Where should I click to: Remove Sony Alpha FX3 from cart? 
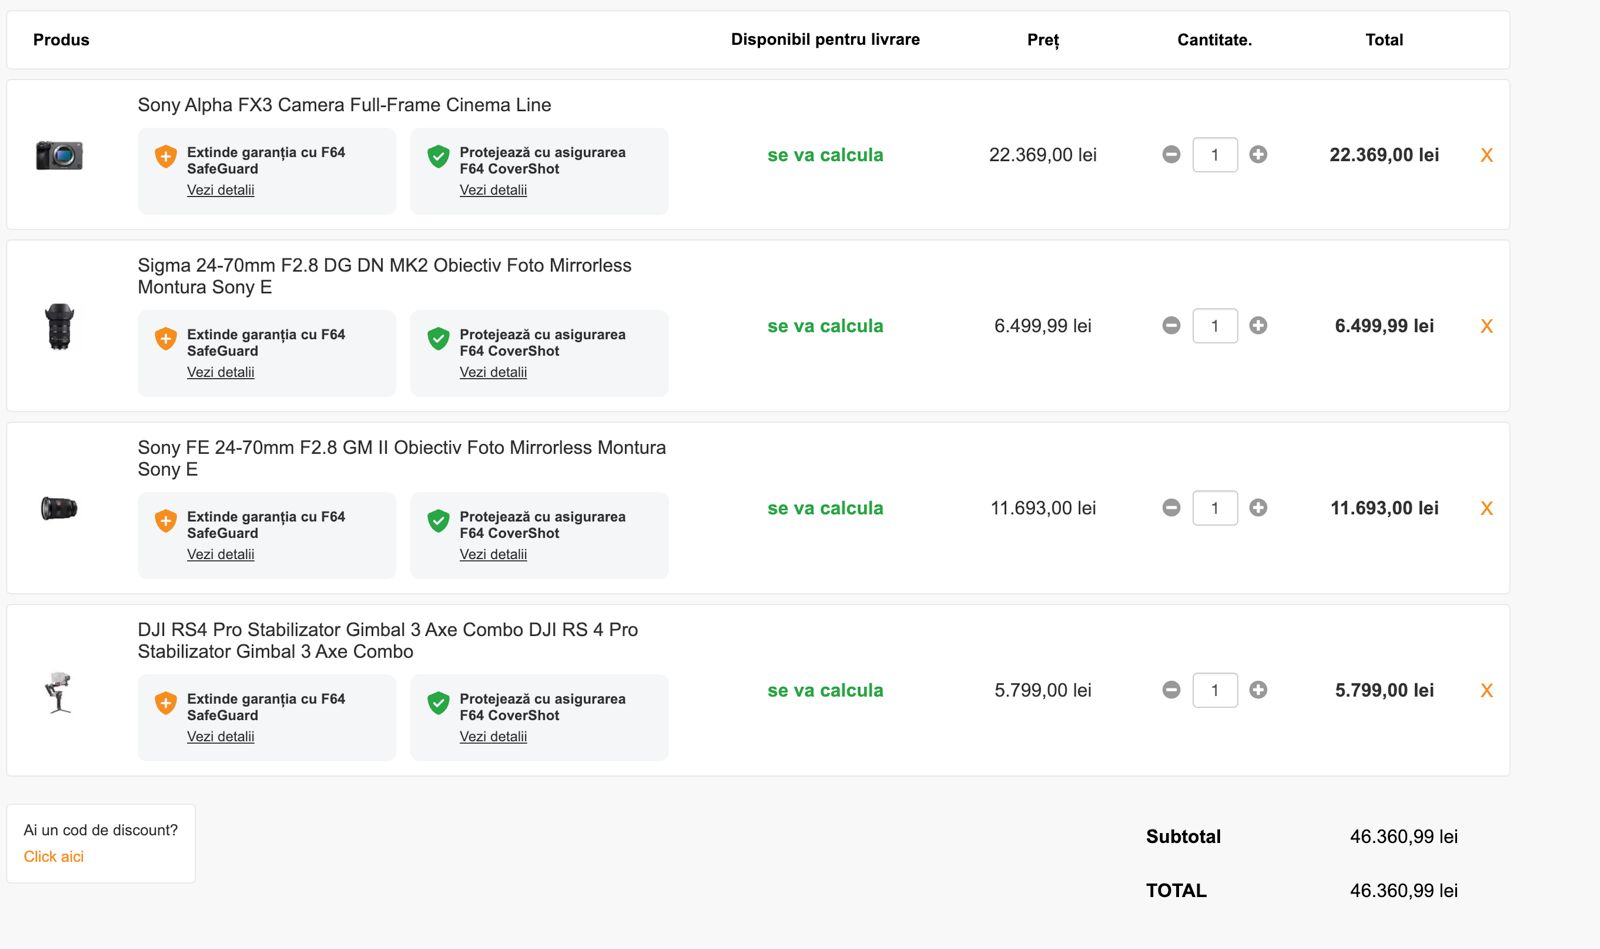pyautogui.click(x=1486, y=155)
